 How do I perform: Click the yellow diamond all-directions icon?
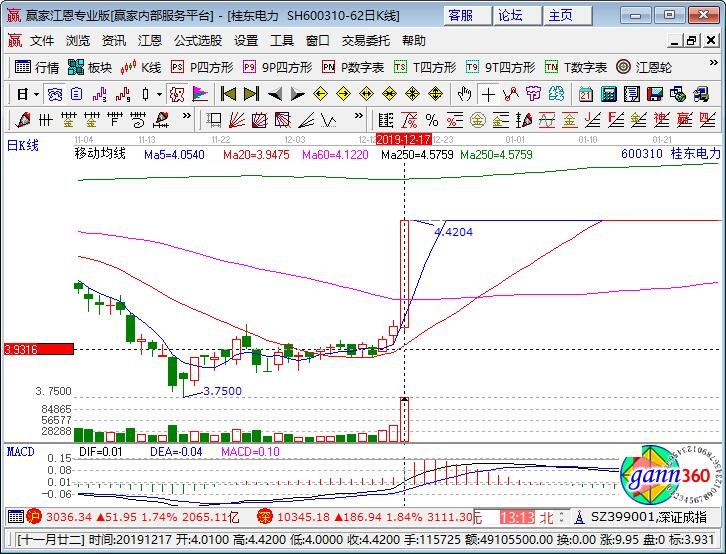point(412,94)
